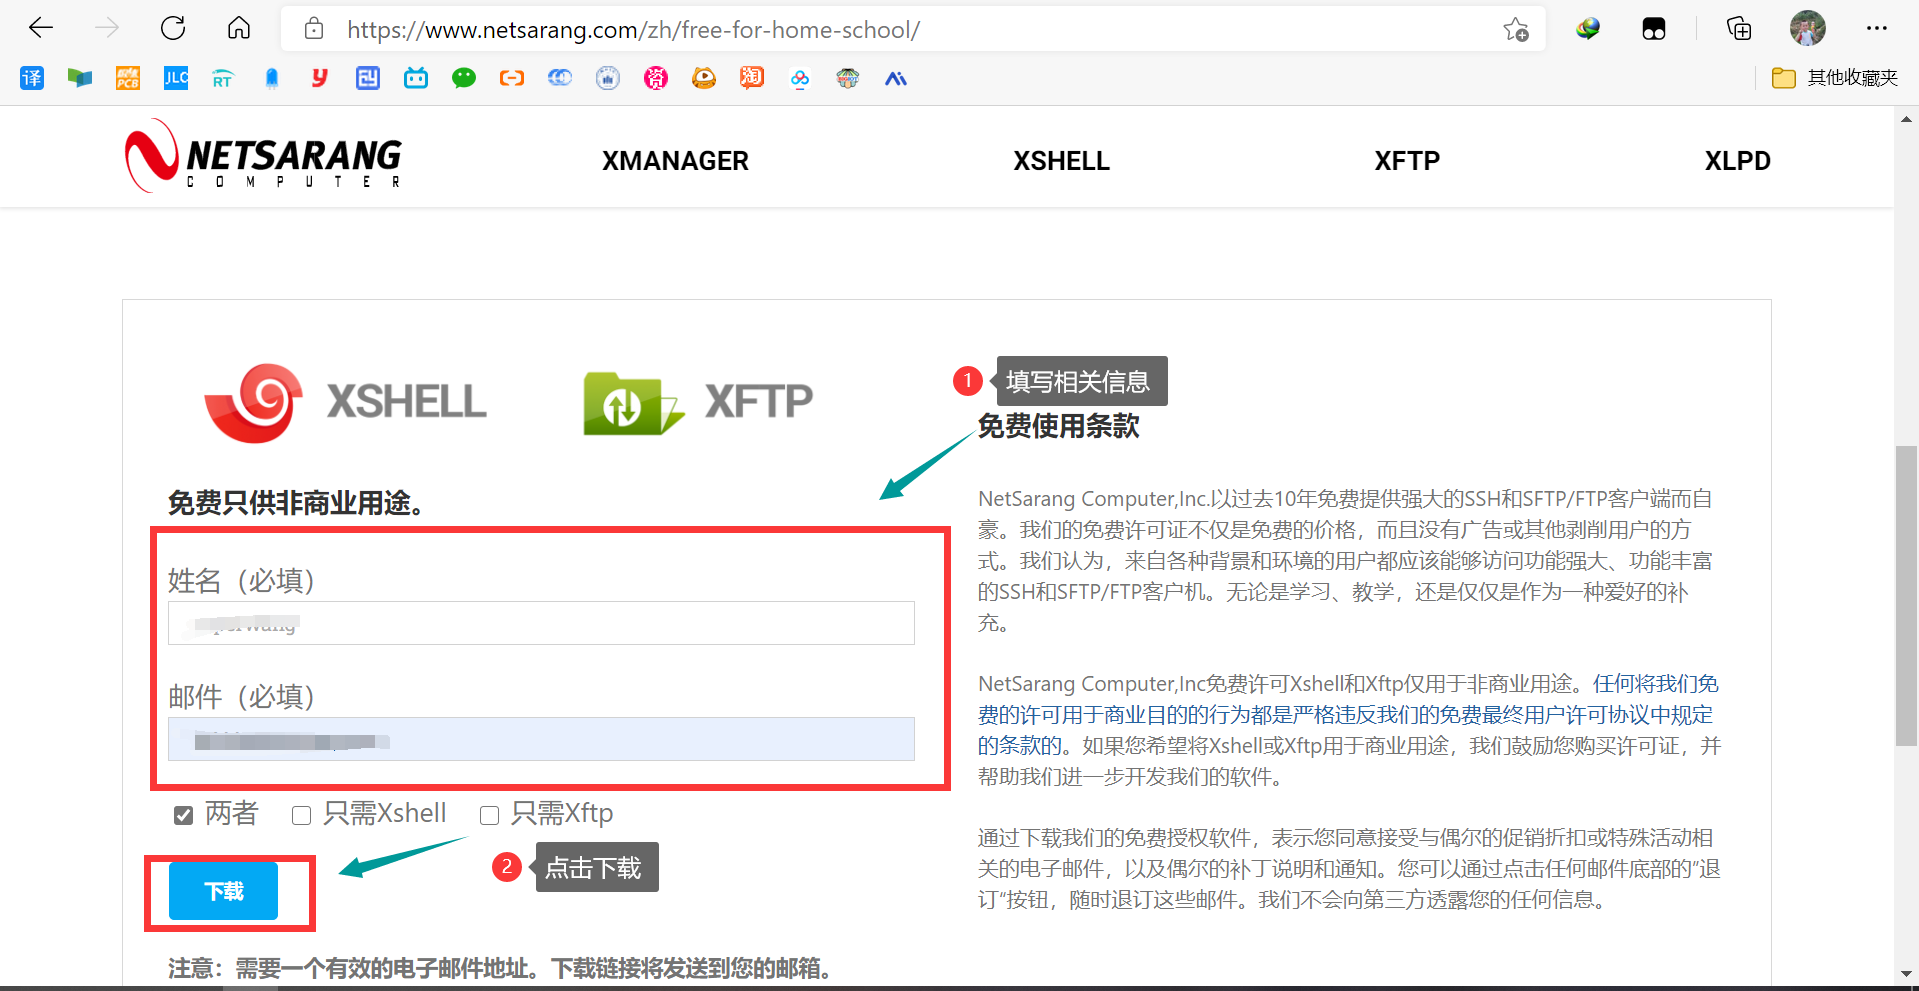This screenshot has height=991, width=1919.
Task: Select the XSHELL navigation item
Action: coord(1061,160)
